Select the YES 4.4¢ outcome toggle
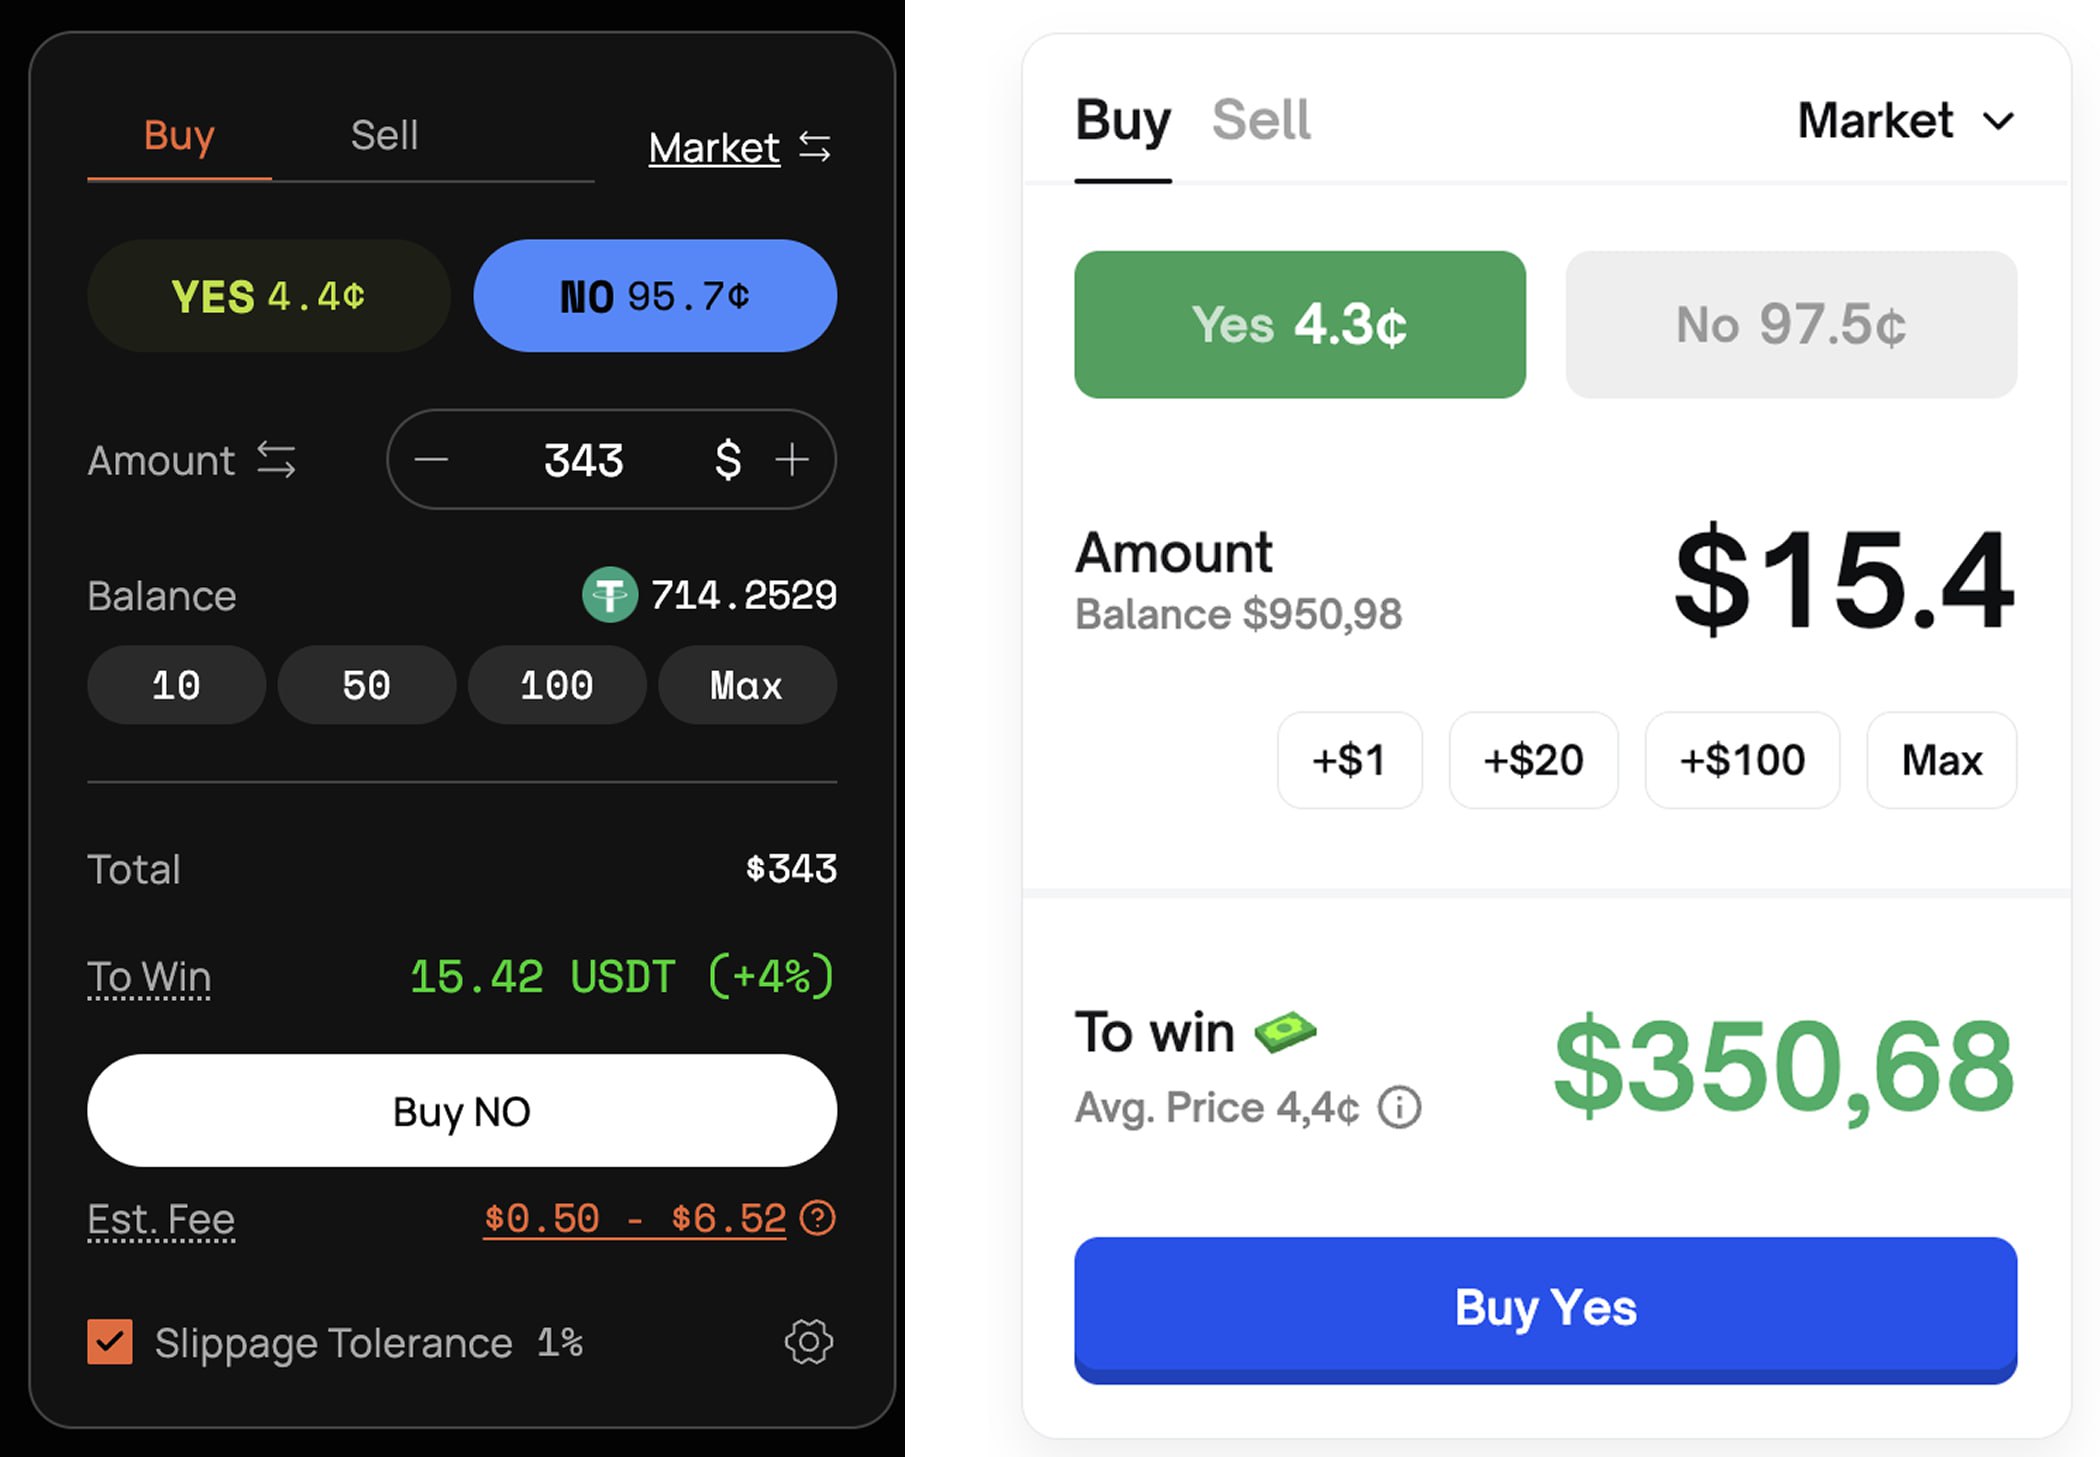Viewport: 2100px width, 1457px height. point(268,296)
